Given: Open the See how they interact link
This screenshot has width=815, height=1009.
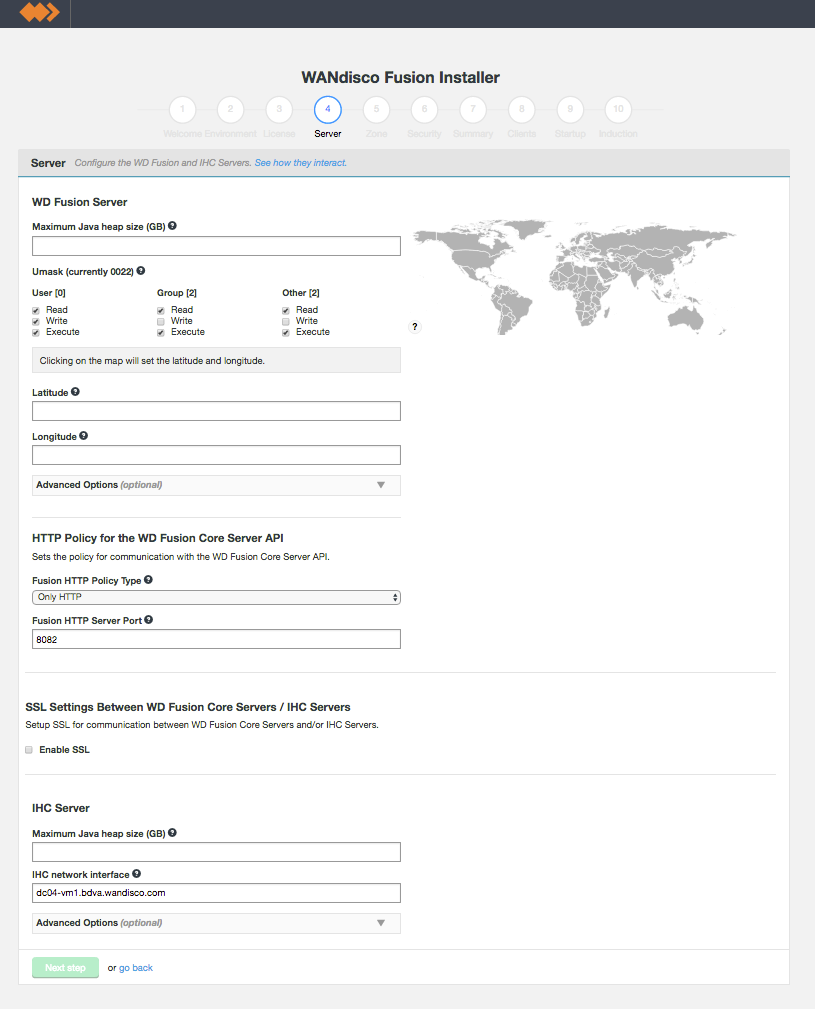Looking at the screenshot, I should pos(300,163).
